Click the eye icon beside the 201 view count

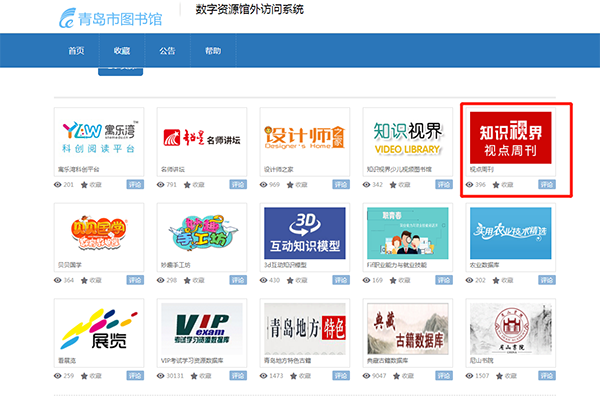click(x=58, y=185)
